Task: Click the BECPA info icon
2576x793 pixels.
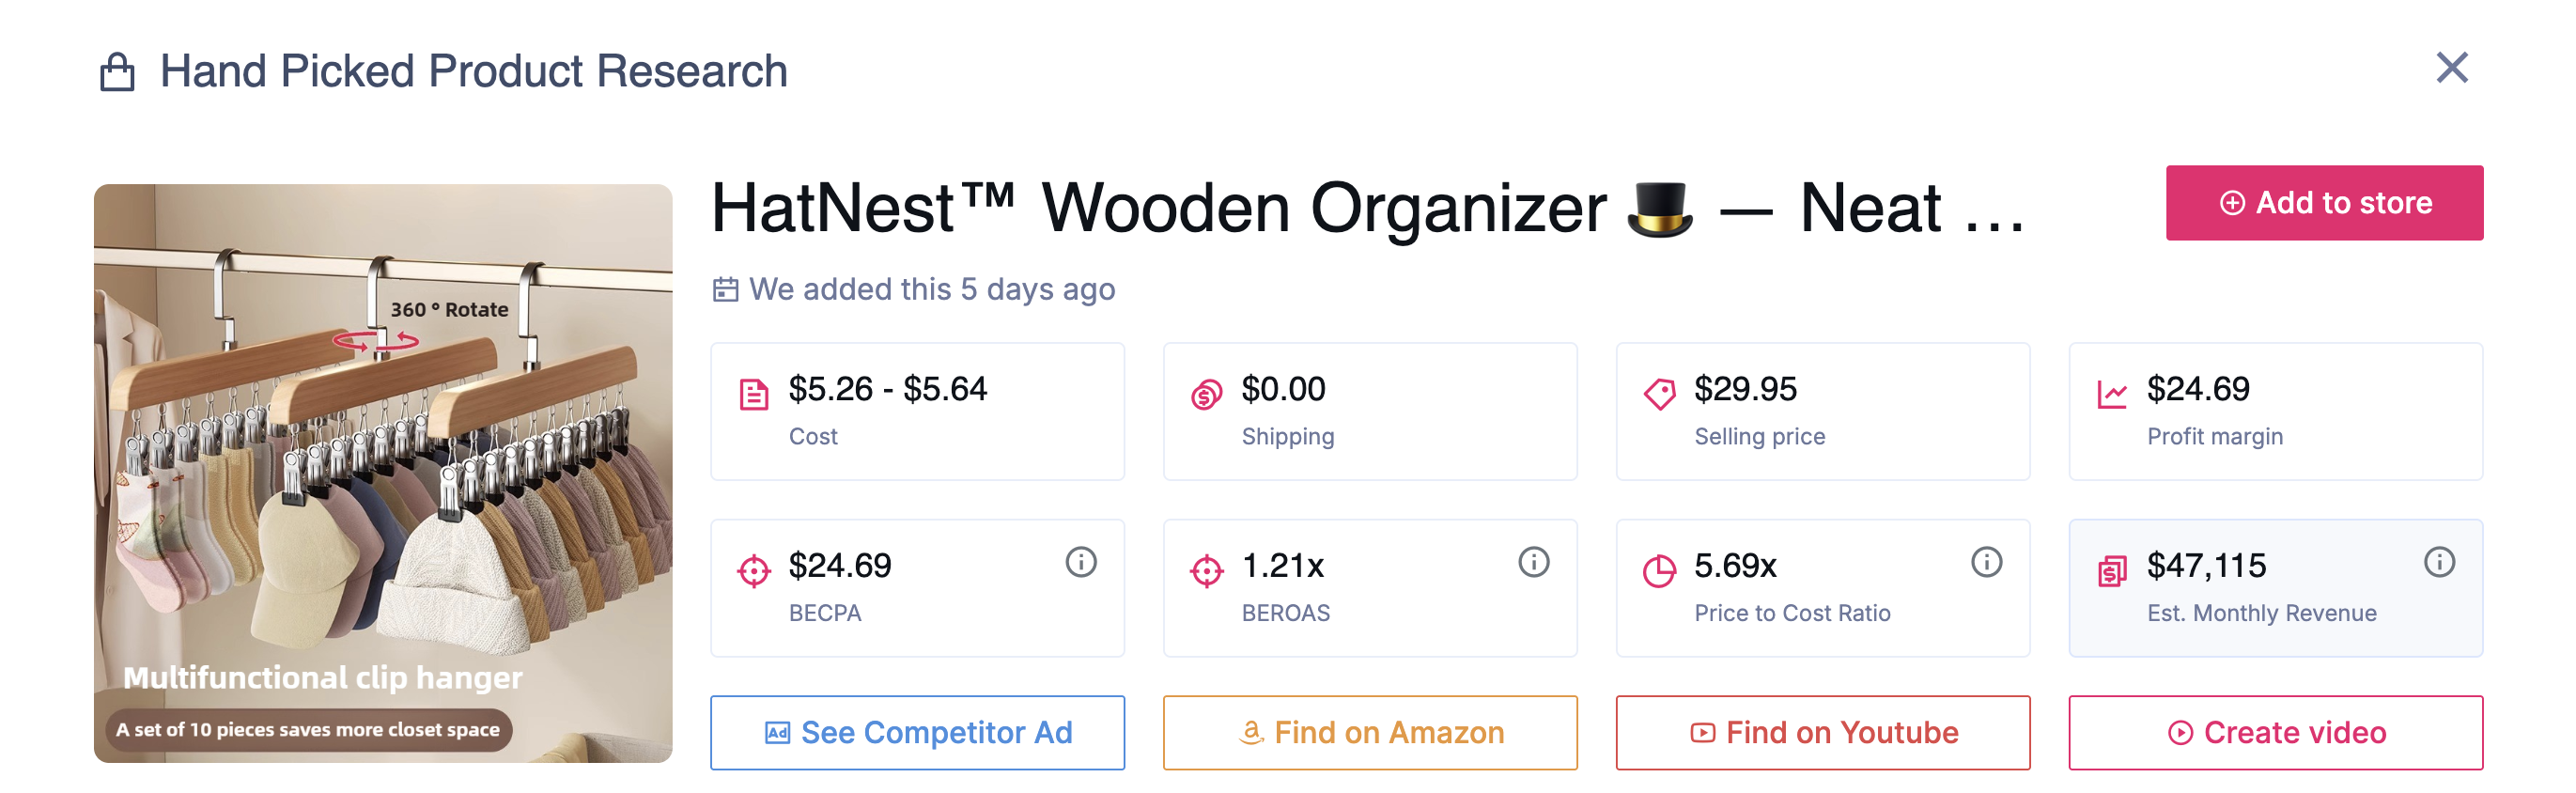Action: pyautogui.click(x=1080, y=562)
